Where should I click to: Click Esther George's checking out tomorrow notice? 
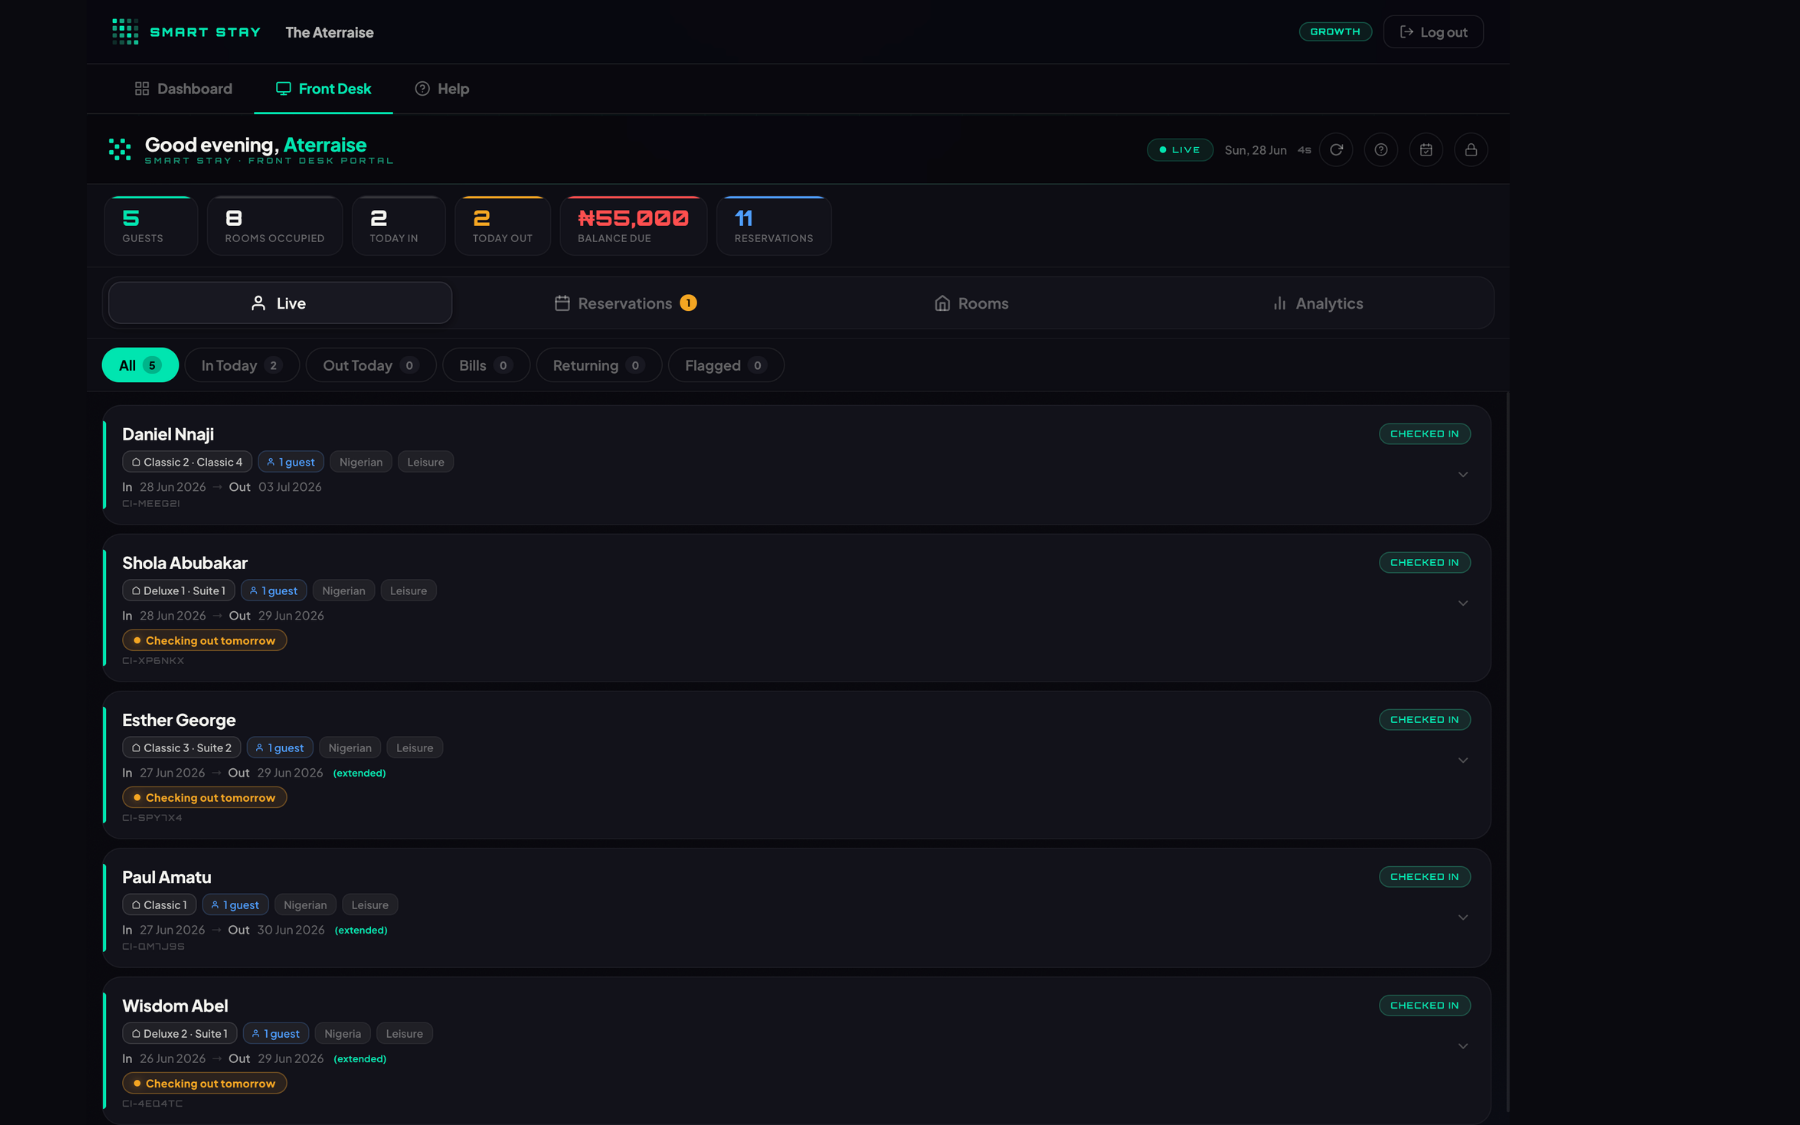205,798
